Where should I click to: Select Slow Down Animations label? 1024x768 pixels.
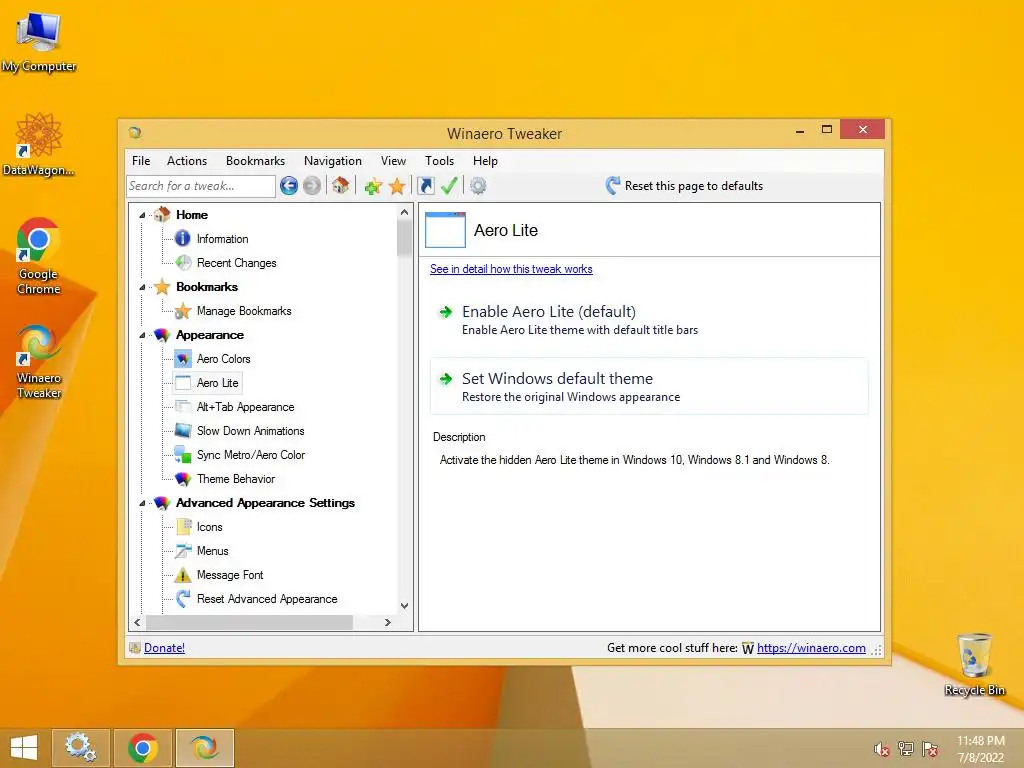click(x=251, y=431)
